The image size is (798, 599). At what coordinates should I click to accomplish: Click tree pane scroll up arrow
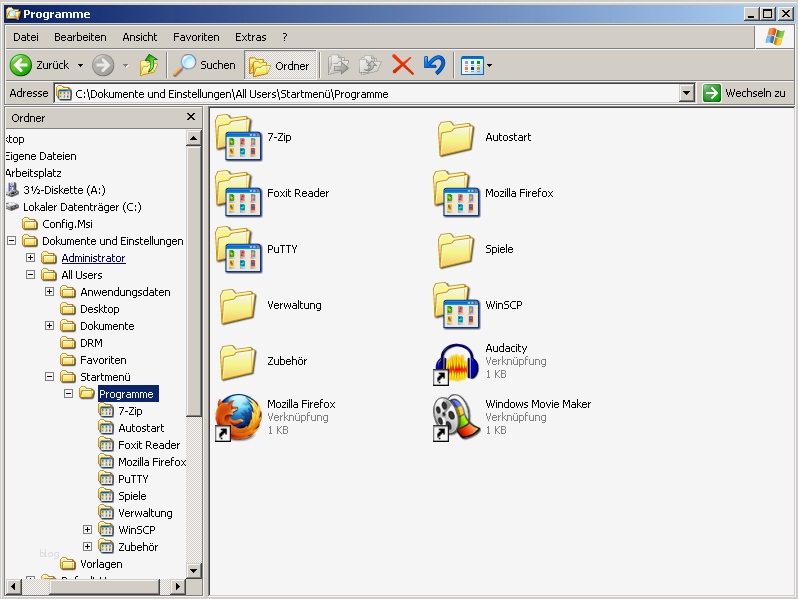[193, 138]
